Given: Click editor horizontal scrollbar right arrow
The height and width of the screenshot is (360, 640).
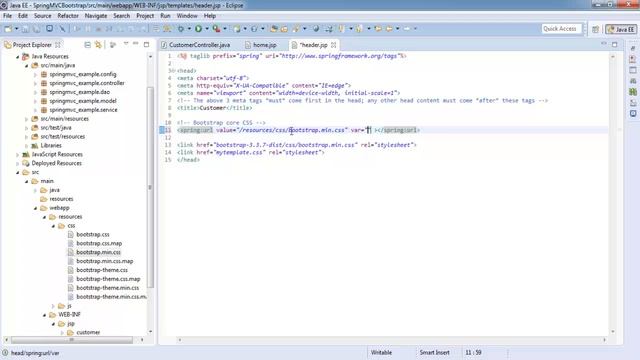Looking at the screenshot, I should [604, 340].
